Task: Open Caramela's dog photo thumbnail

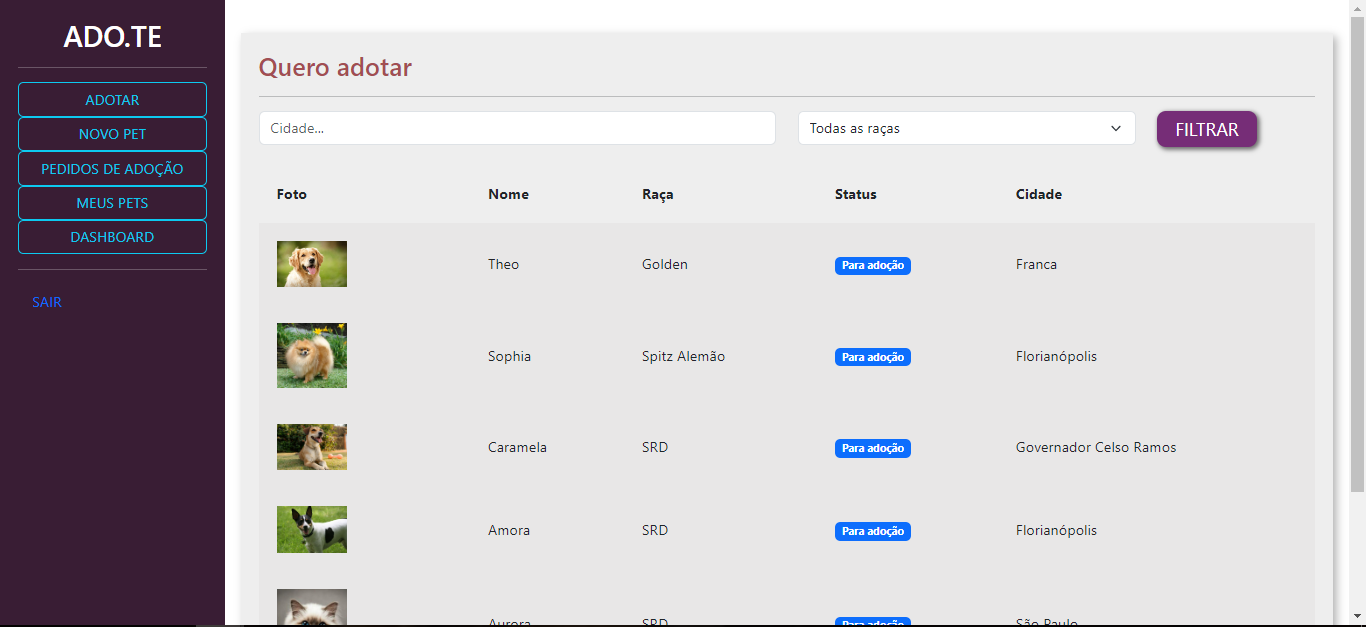Action: [312, 447]
